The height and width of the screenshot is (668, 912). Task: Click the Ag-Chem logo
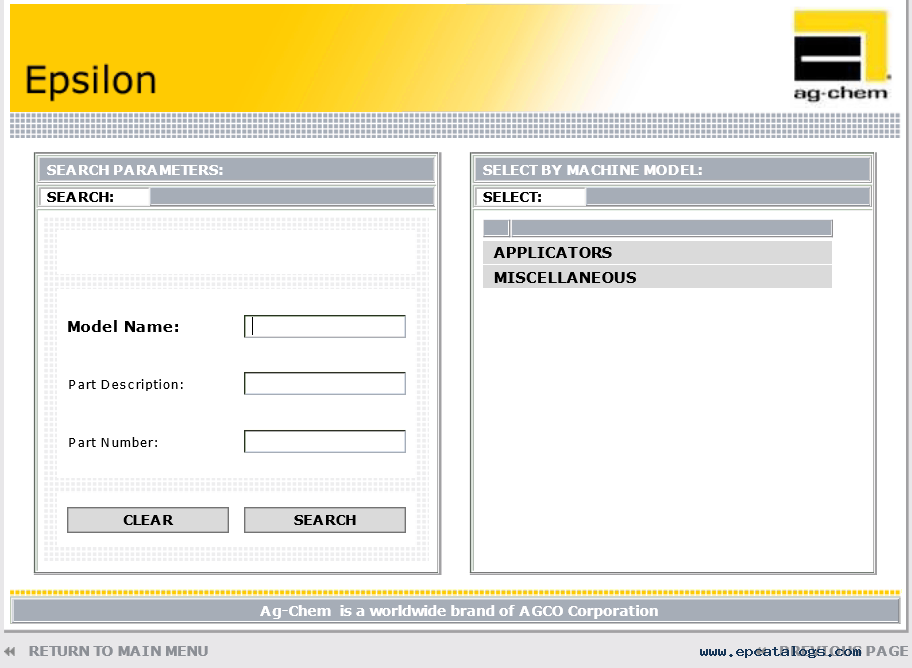click(x=840, y=56)
